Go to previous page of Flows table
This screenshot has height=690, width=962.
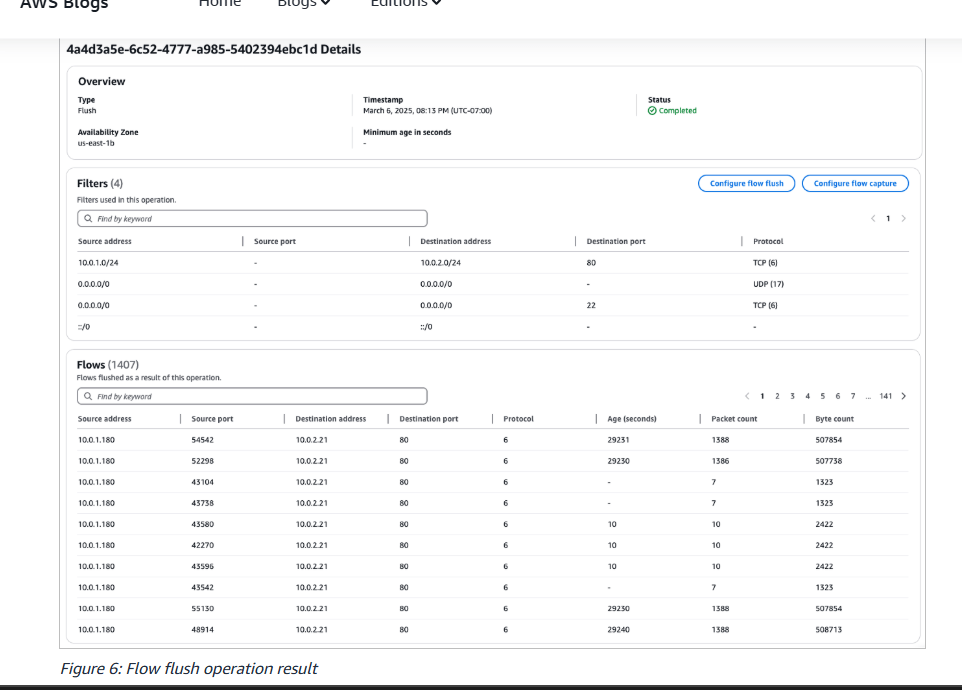[x=747, y=396]
